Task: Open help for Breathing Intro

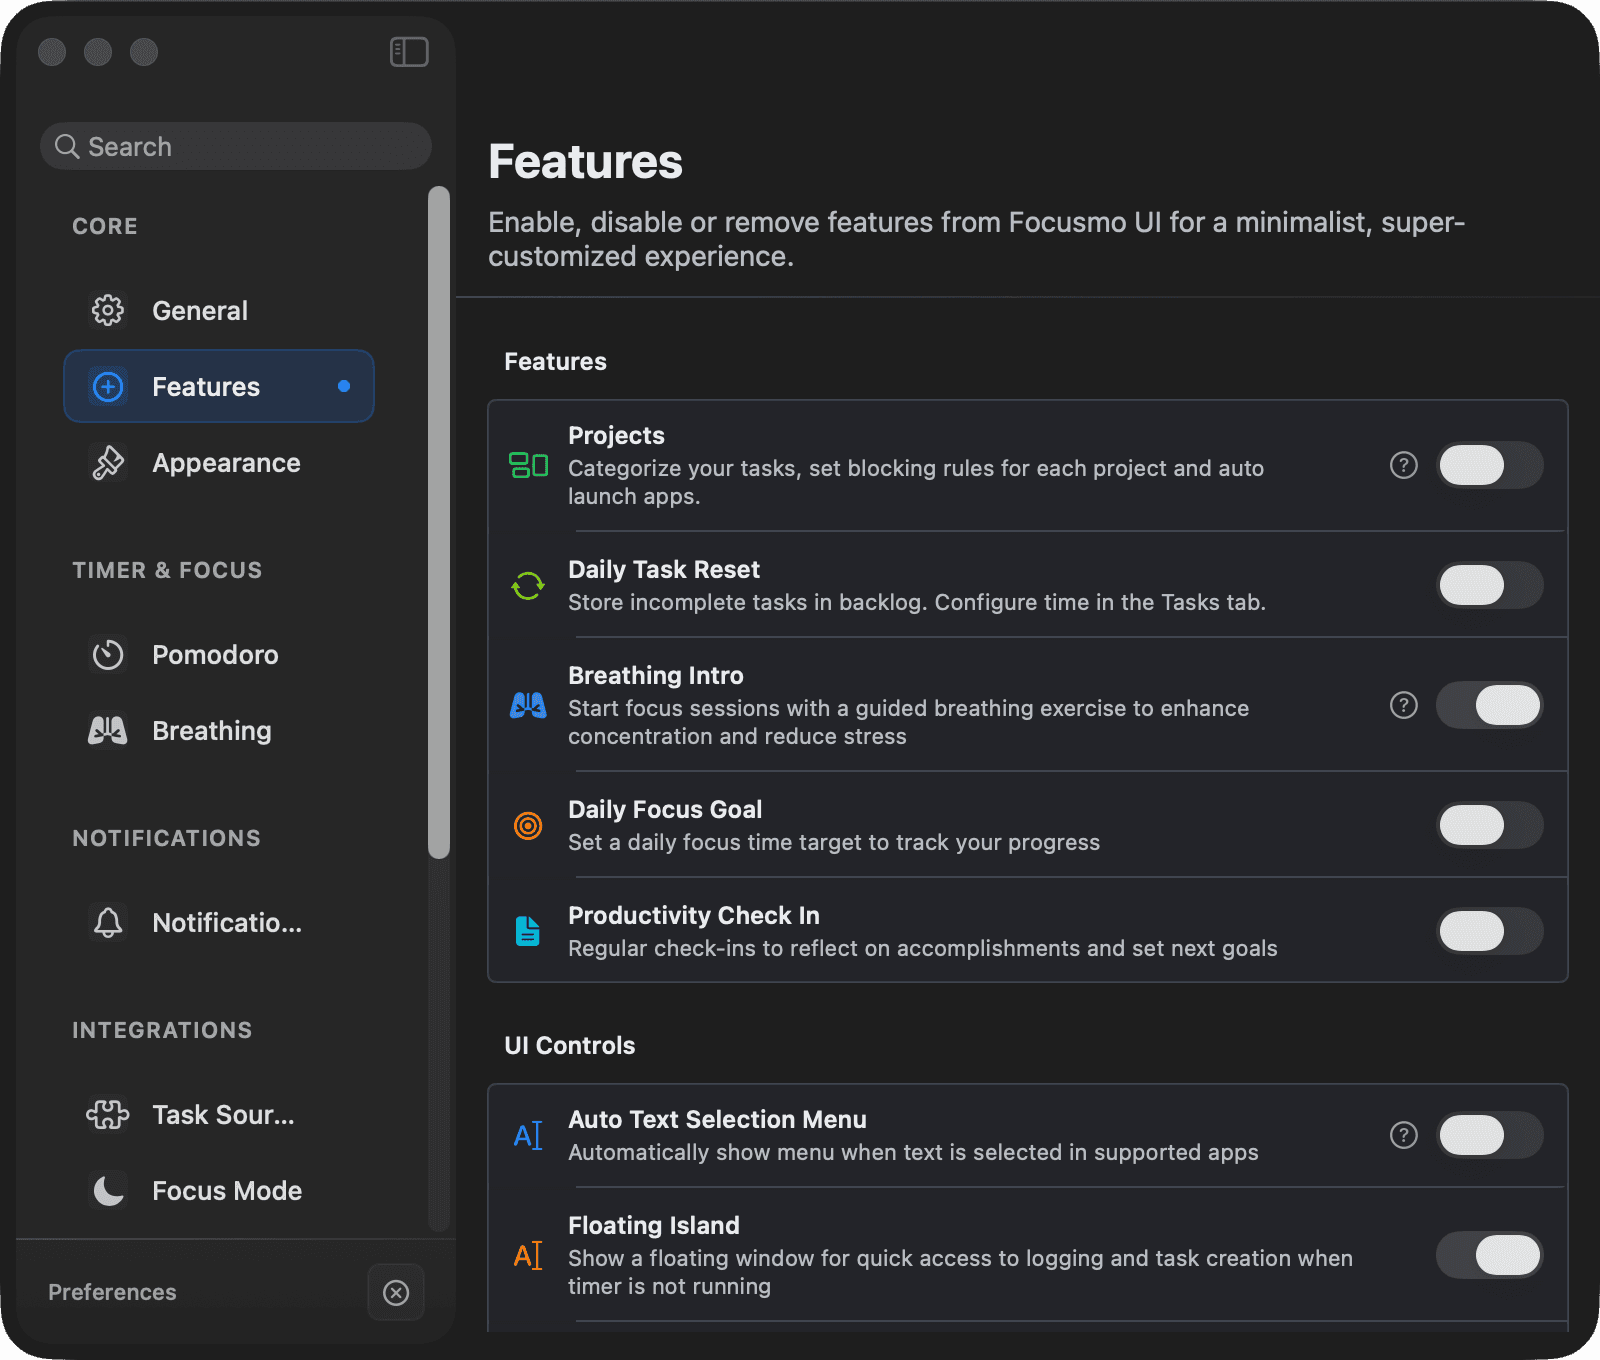Action: [x=1404, y=705]
